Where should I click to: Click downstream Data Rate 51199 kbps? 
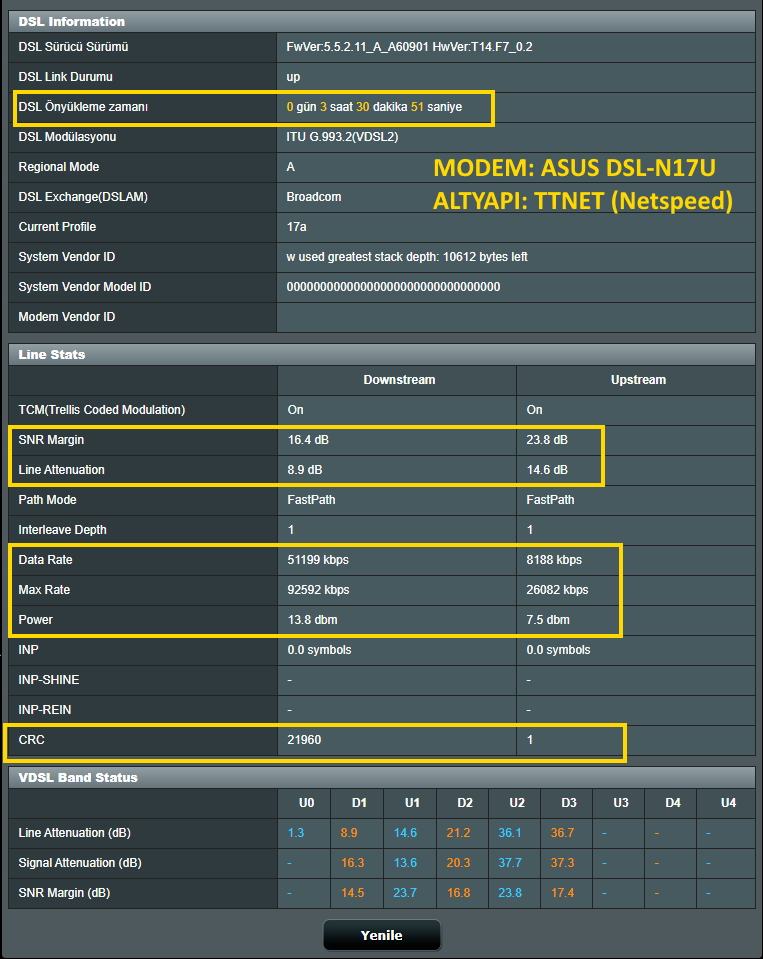pyautogui.click(x=318, y=560)
